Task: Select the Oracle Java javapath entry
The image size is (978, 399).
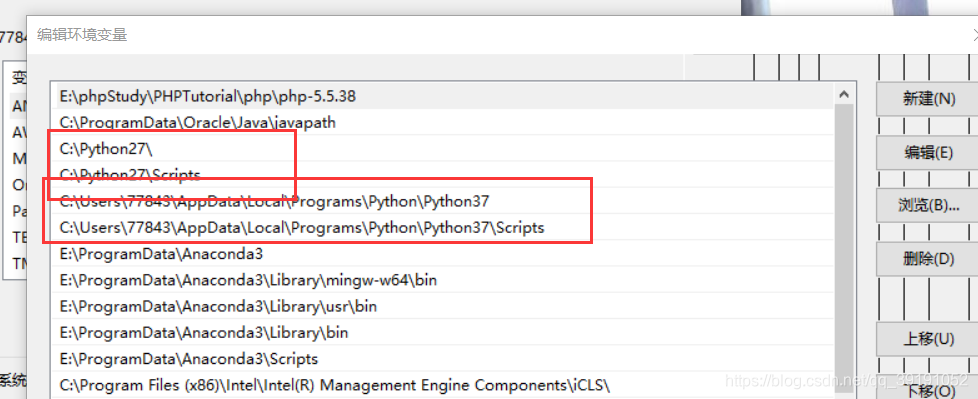Action: point(443,122)
